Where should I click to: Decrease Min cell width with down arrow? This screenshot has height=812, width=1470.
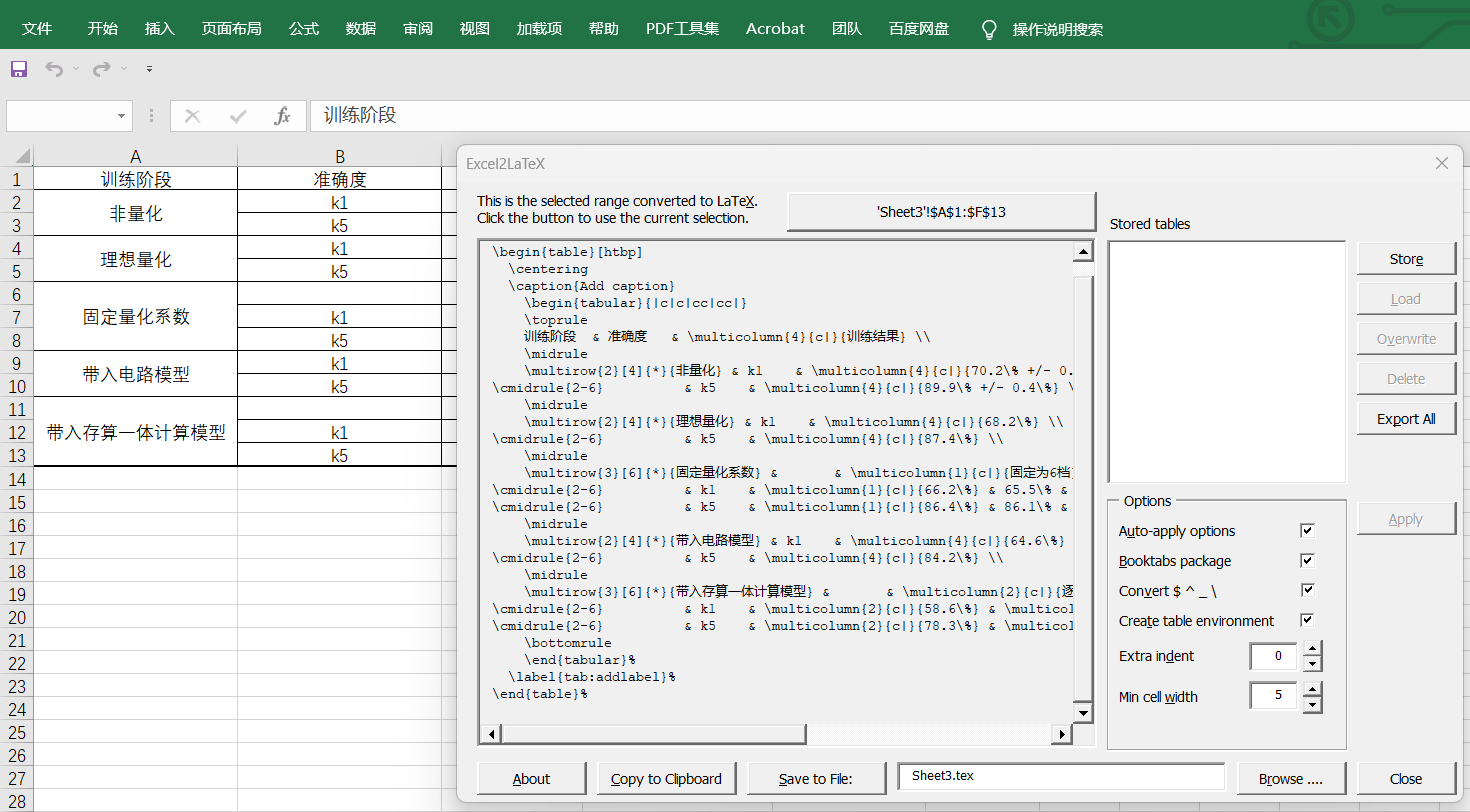(x=1313, y=704)
